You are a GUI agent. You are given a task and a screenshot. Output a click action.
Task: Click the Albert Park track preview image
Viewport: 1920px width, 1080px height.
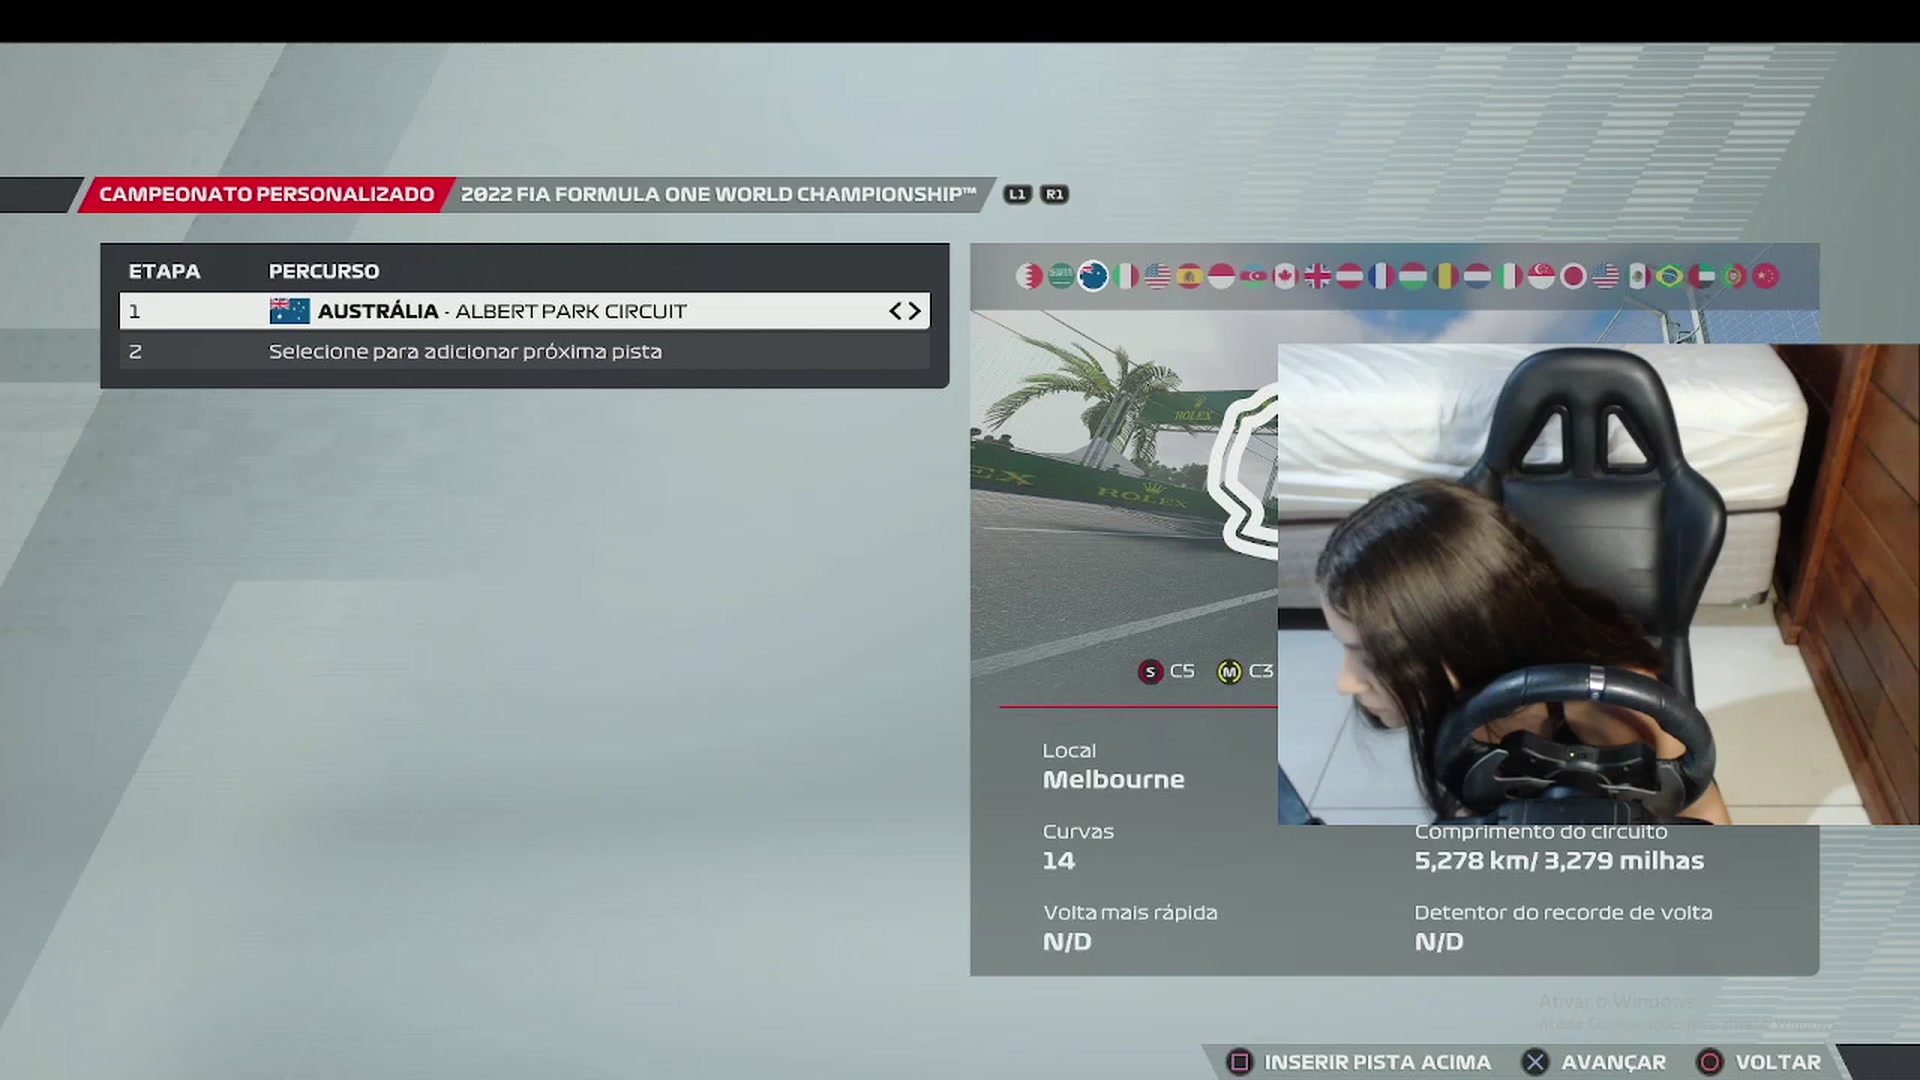(1124, 507)
